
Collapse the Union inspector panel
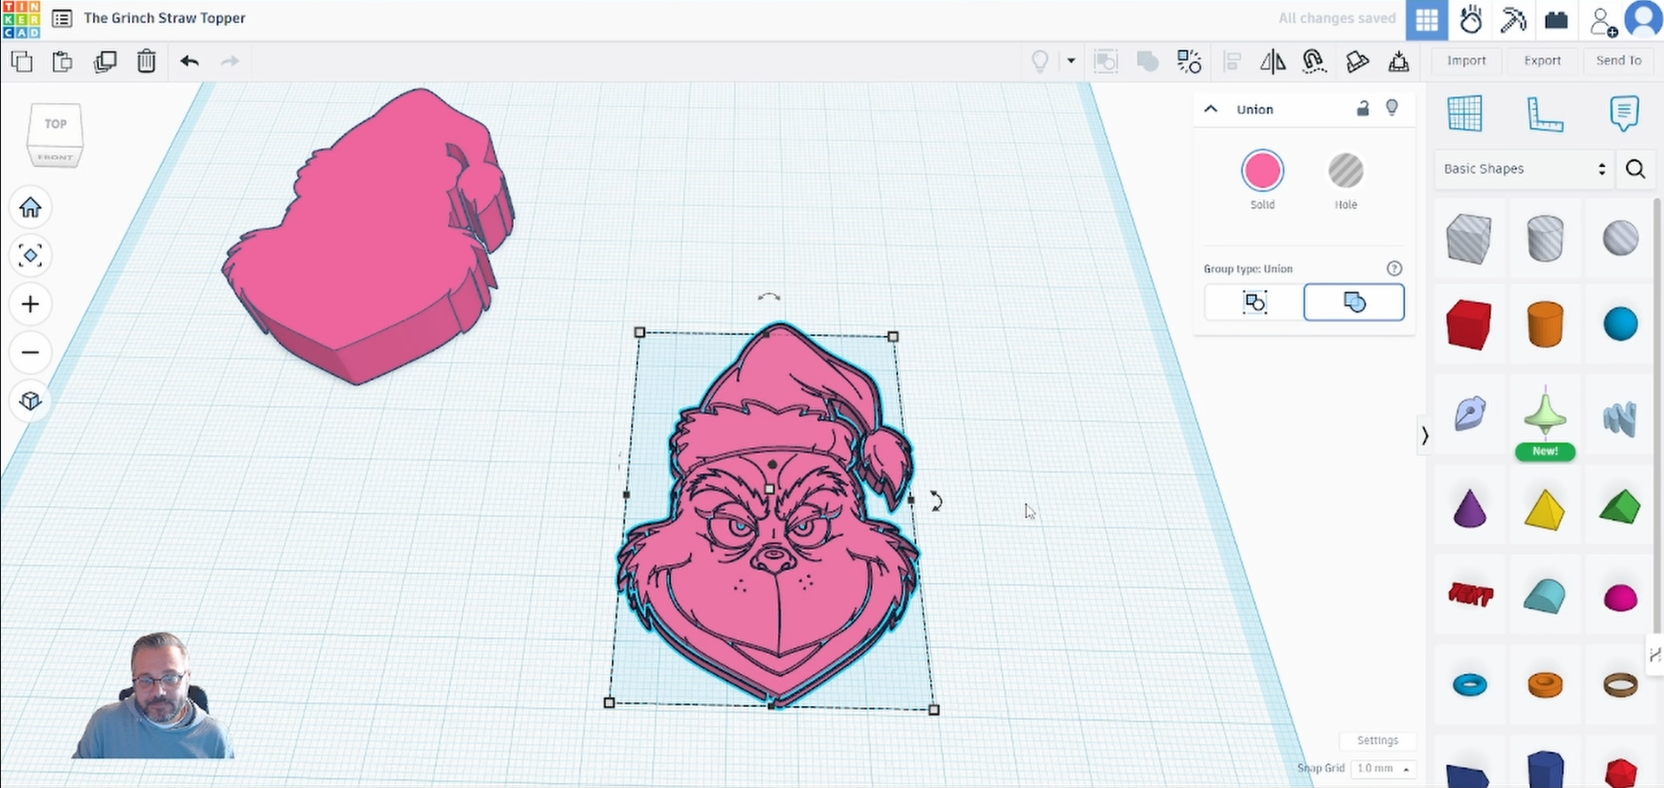pyautogui.click(x=1211, y=109)
